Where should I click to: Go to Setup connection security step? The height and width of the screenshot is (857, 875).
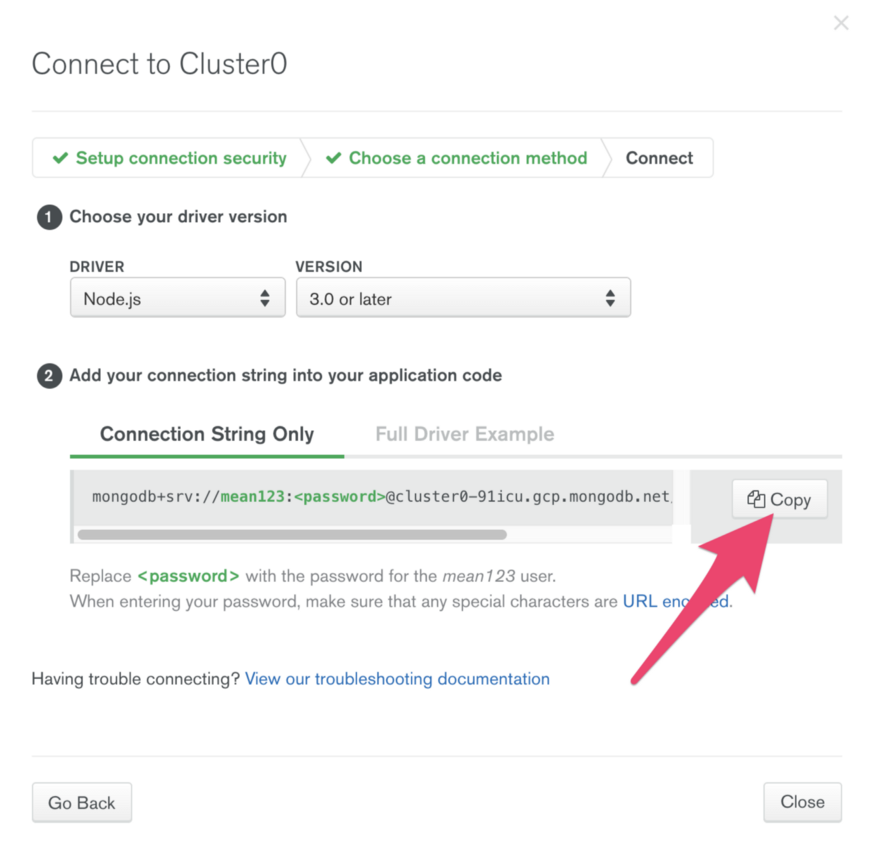pos(181,158)
